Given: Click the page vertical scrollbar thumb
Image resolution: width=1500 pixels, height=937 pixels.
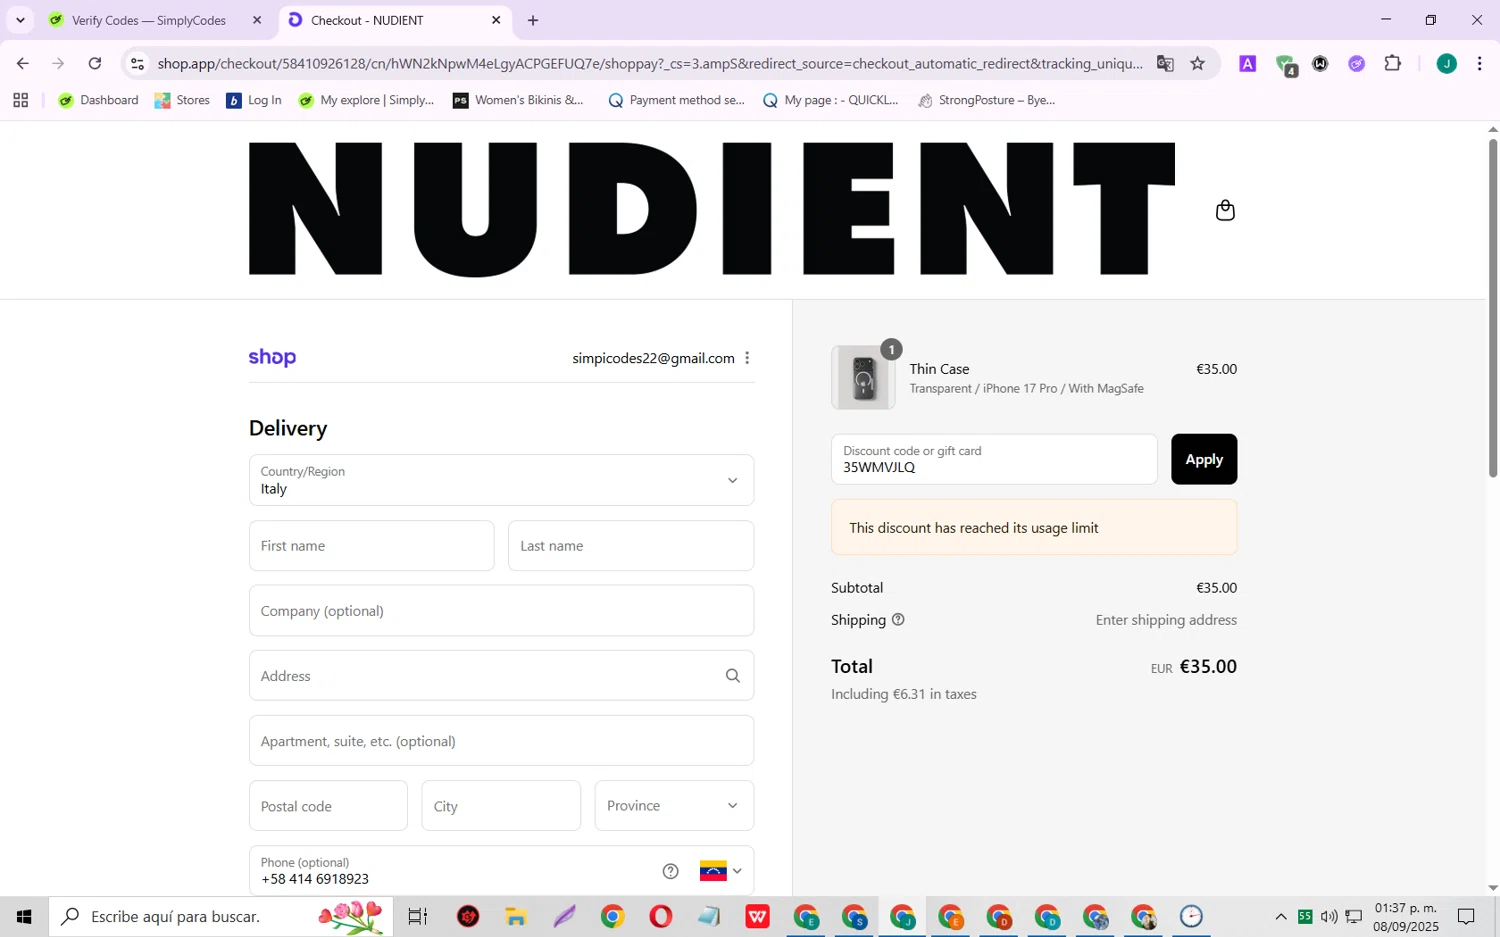Looking at the screenshot, I should pos(1493,308).
